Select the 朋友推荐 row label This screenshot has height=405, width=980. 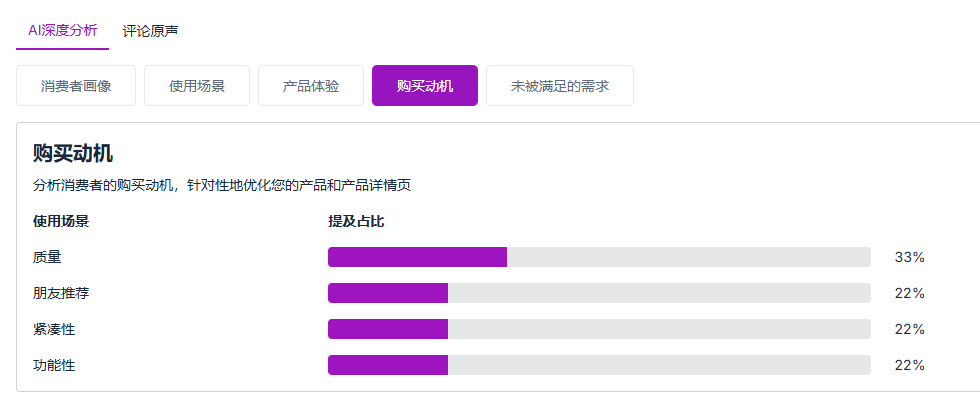tap(61, 293)
